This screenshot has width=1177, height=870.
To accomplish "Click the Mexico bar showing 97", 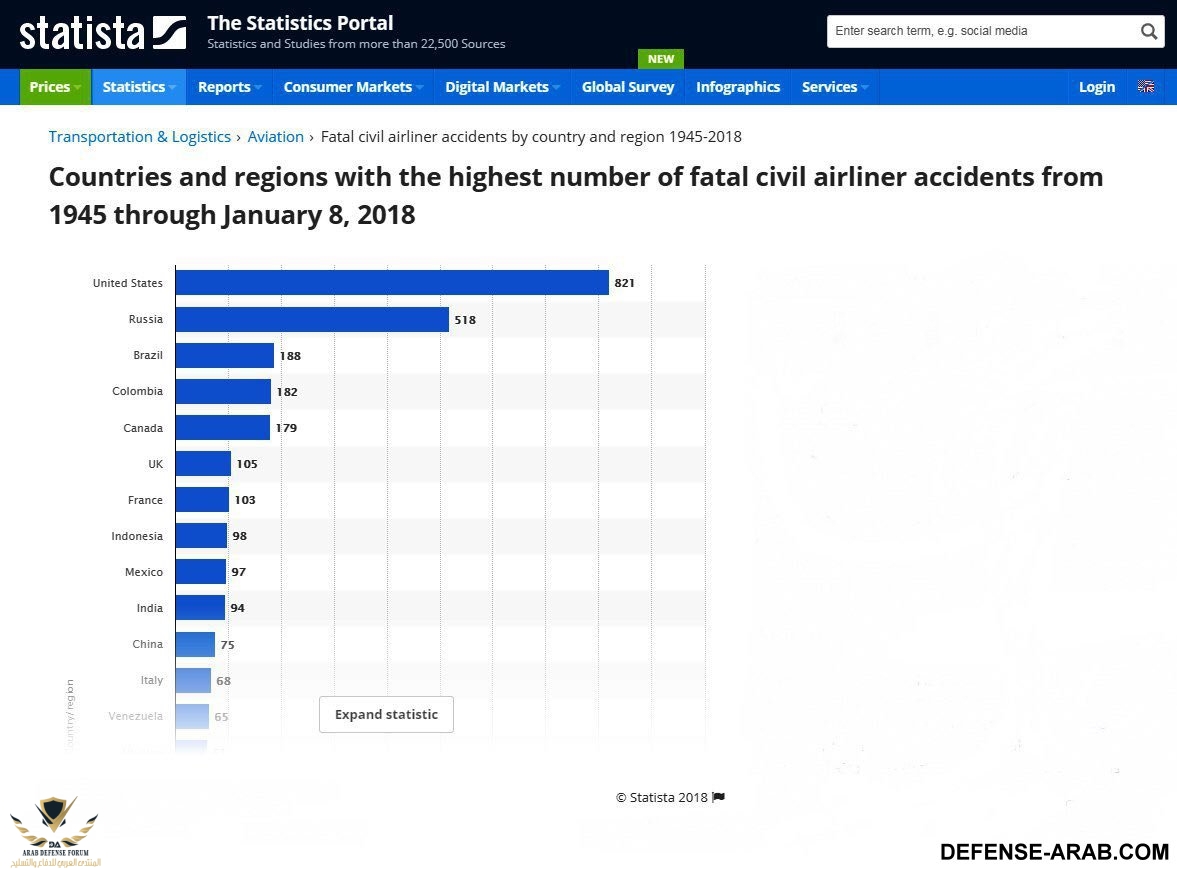I will pyautogui.click(x=200, y=571).
